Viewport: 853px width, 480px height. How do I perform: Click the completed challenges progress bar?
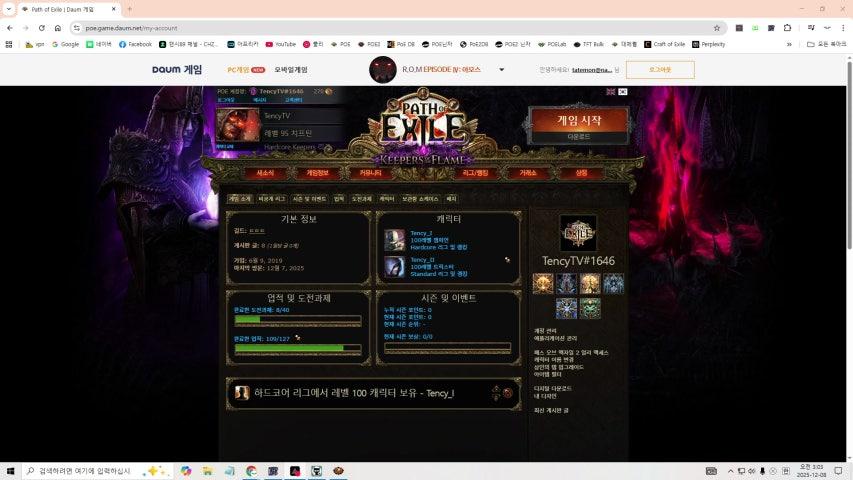tap(298, 321)
